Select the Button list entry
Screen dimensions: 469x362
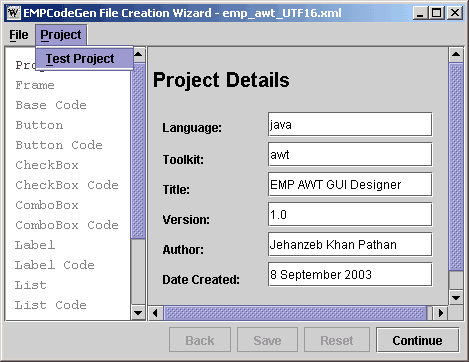(39, 125)
